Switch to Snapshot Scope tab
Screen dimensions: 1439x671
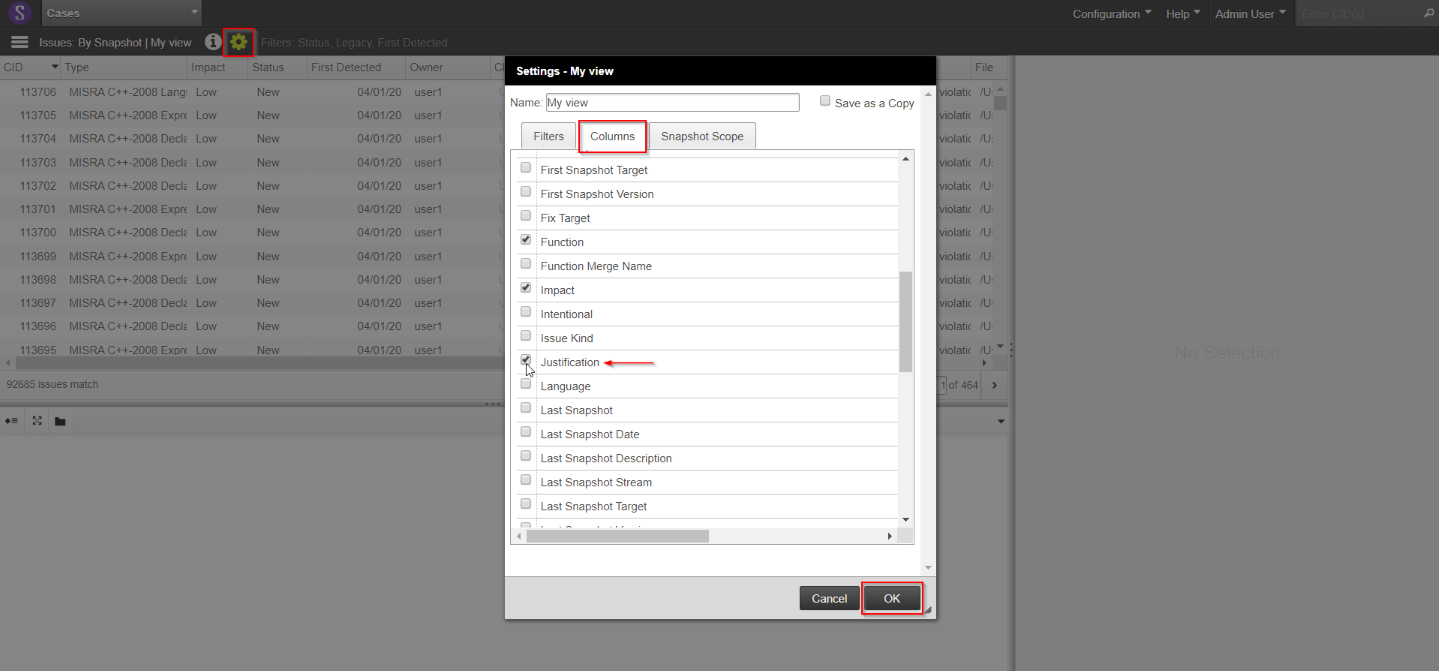[x=702, y=136]
